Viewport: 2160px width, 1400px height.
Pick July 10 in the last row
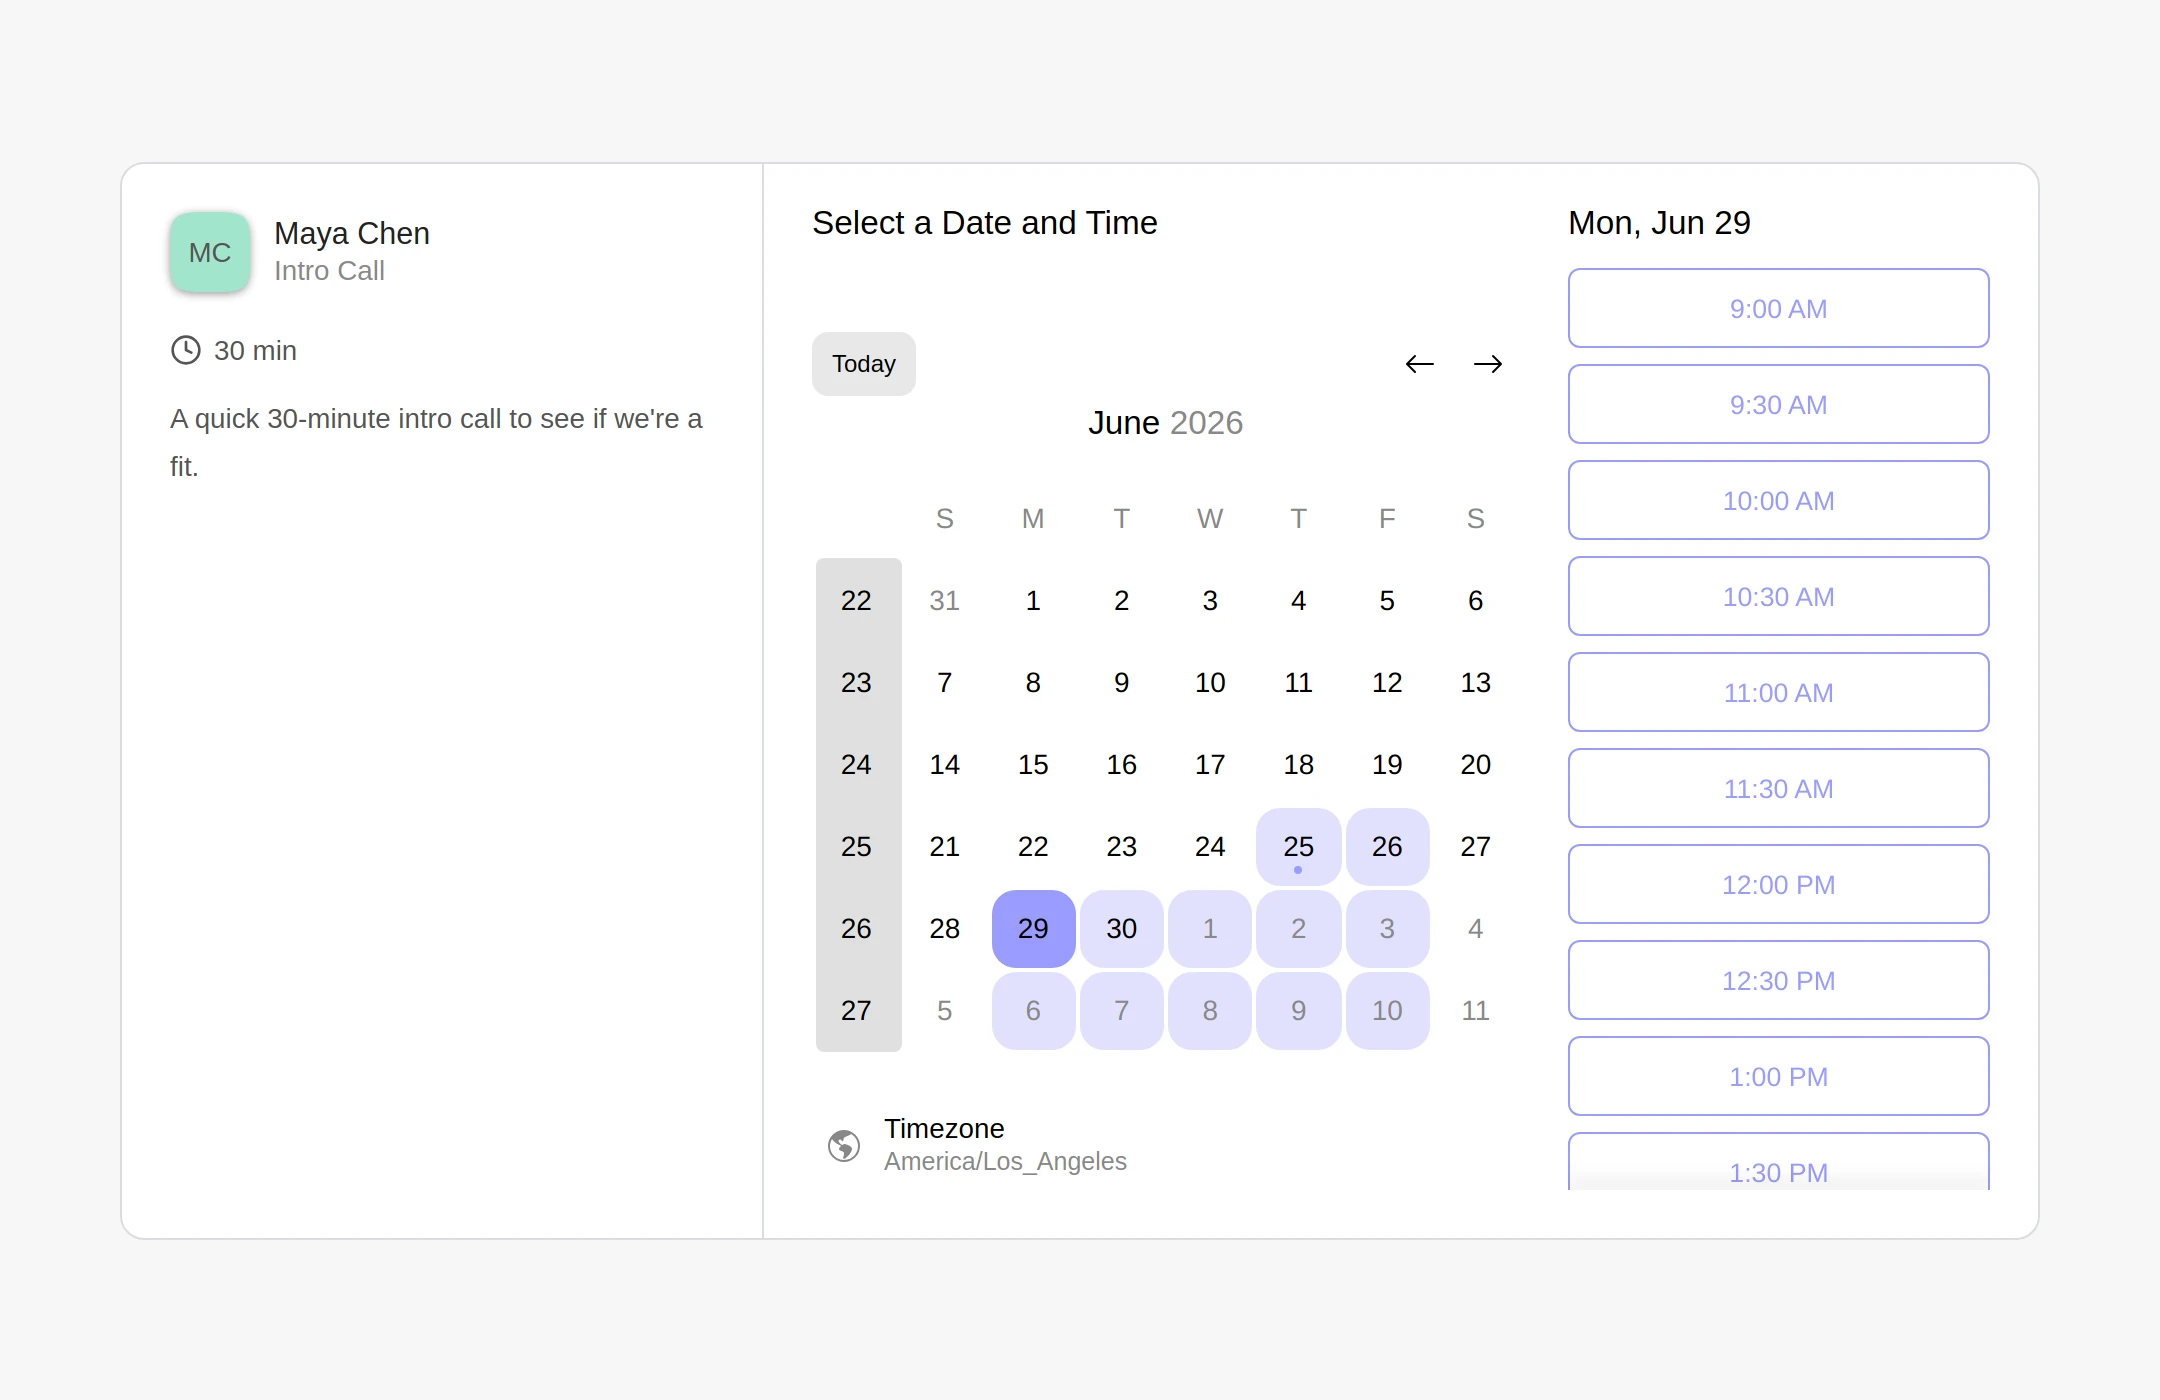(1387, 1010)
